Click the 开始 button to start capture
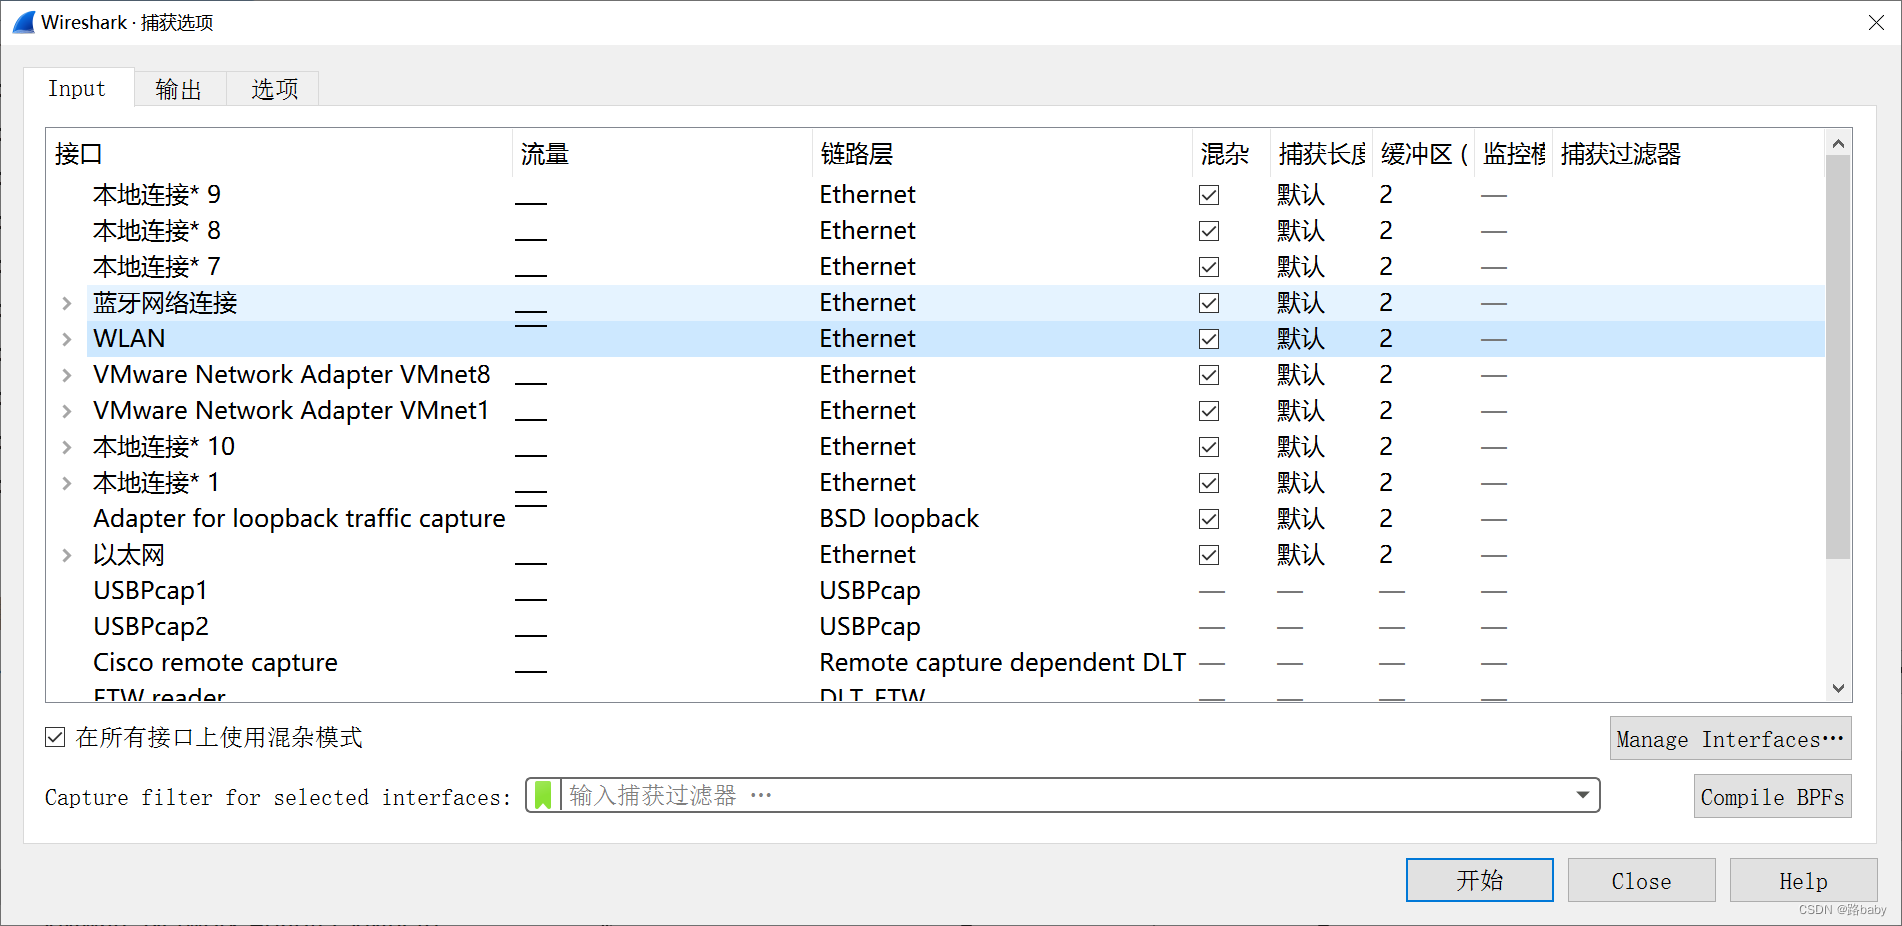Viewport: 1902px width, 926px height. click(1480, 880)
